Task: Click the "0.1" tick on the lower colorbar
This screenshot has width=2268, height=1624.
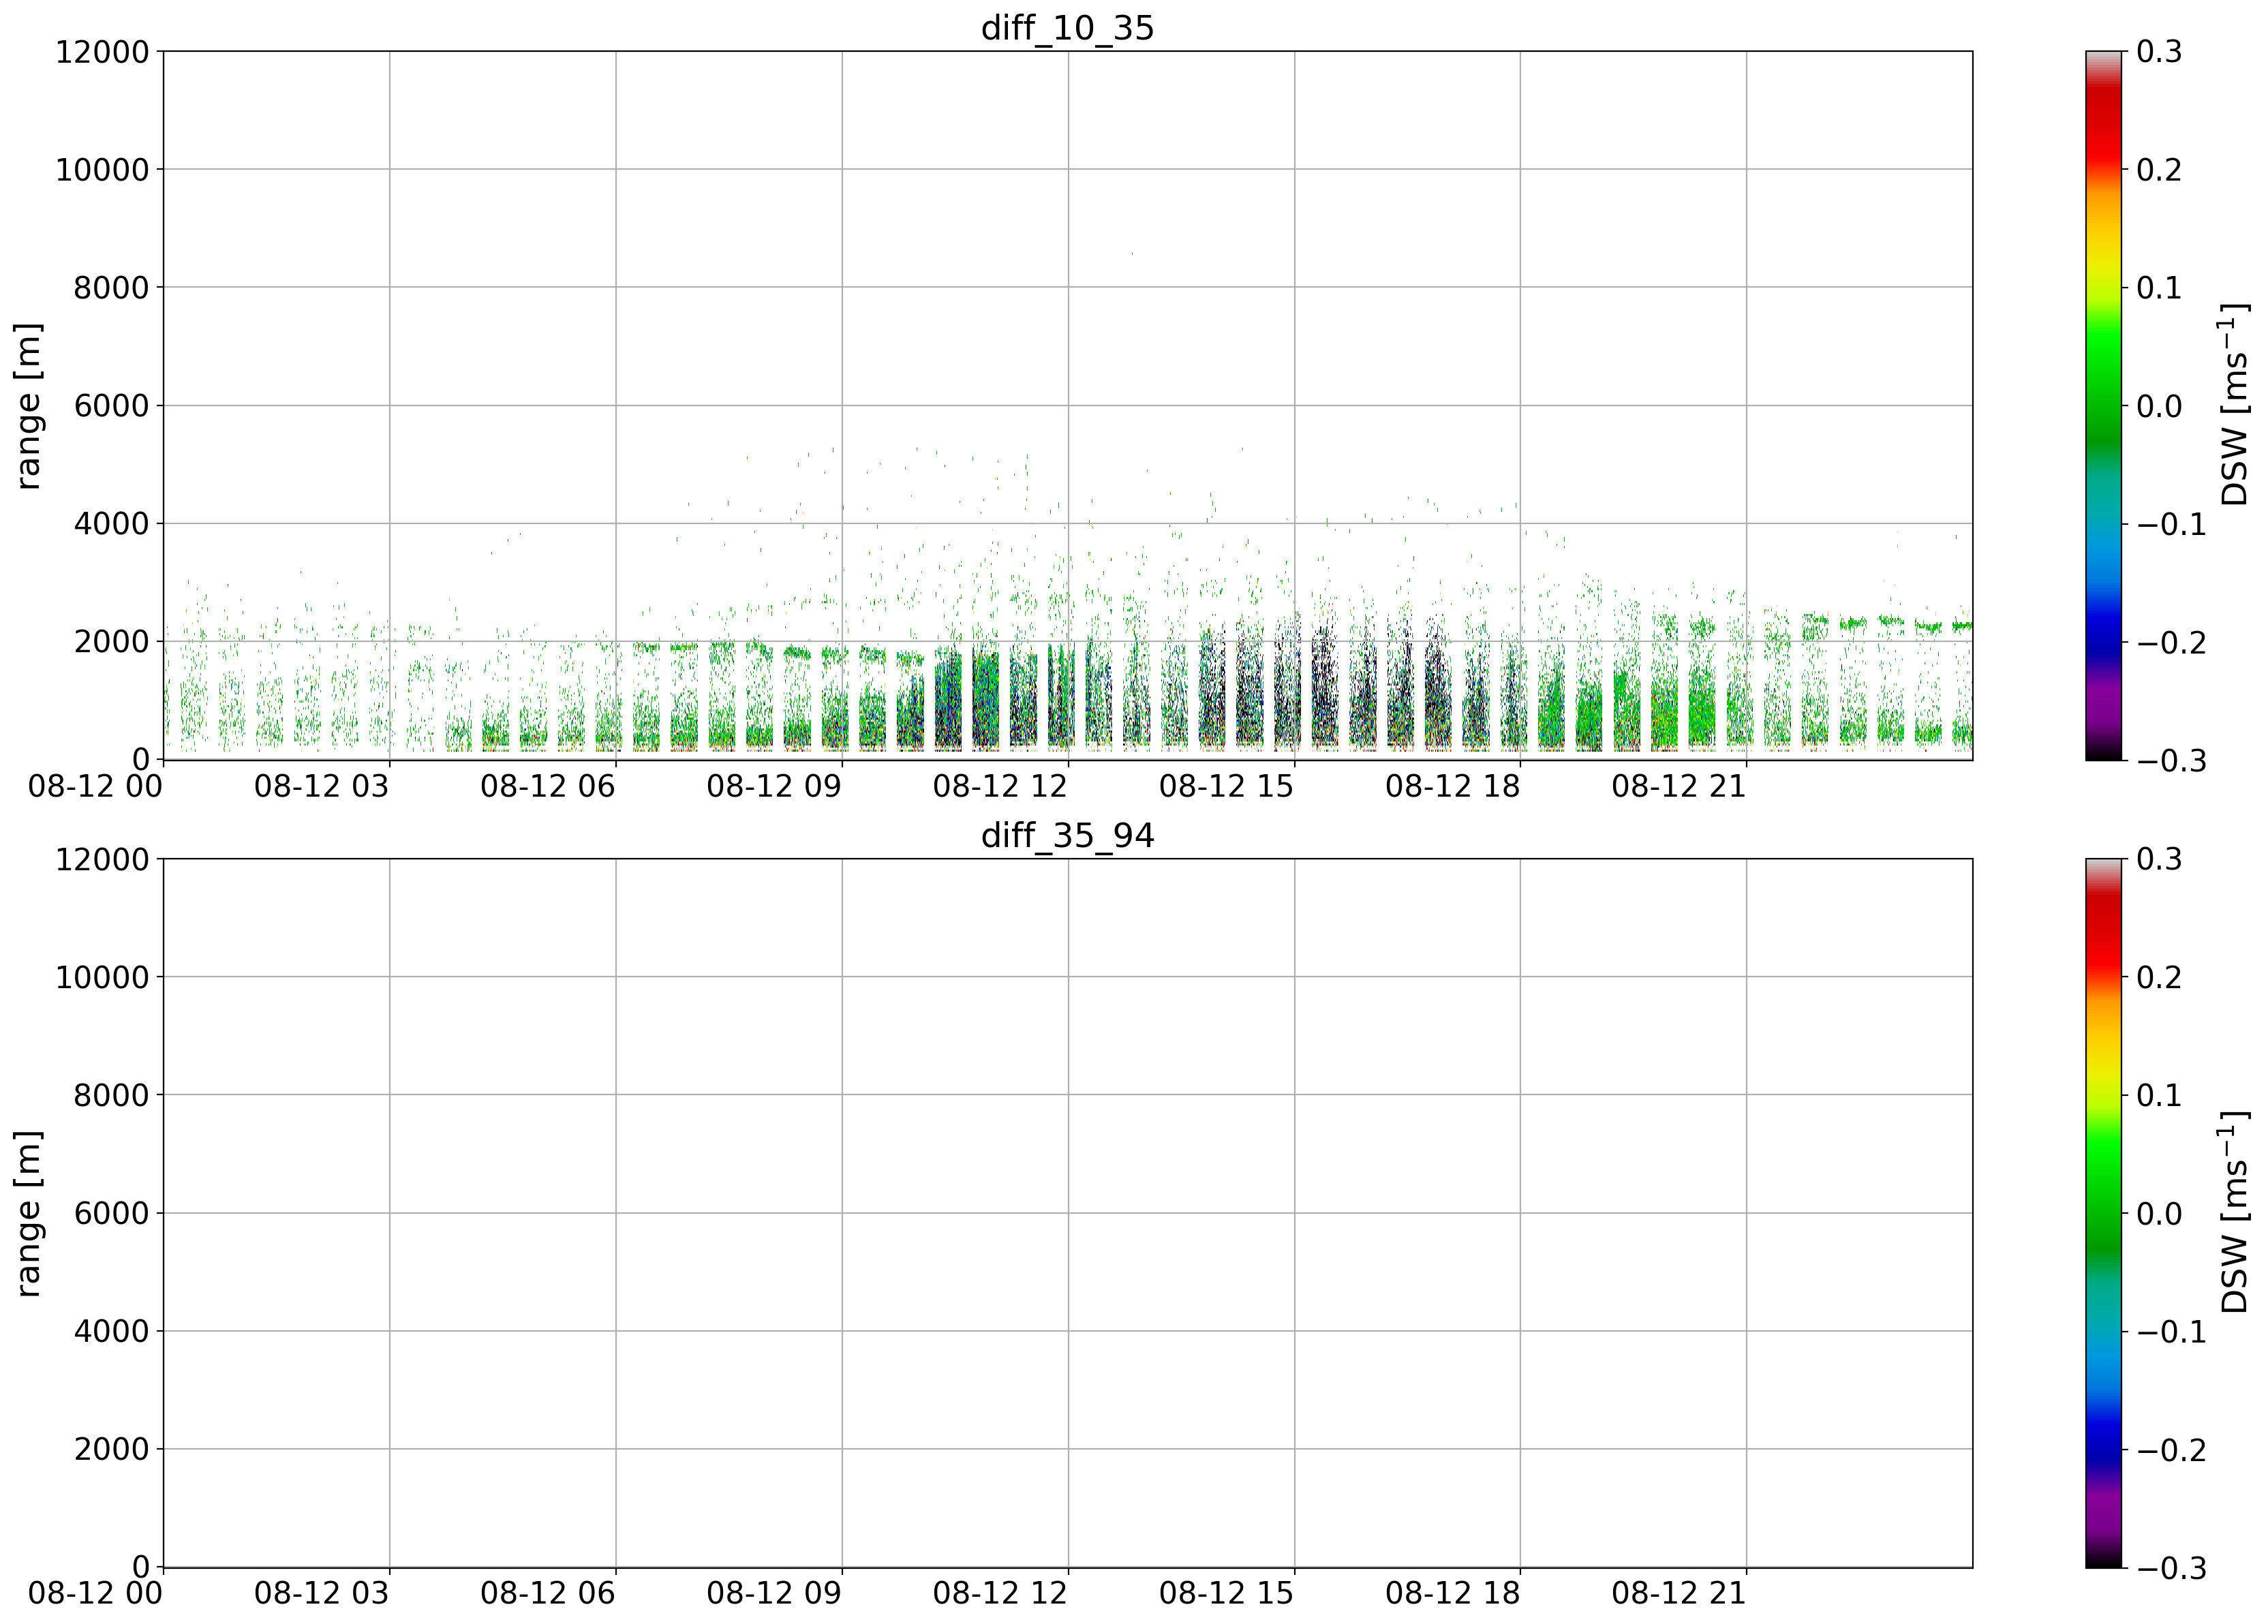Action: (2160, 1096)
